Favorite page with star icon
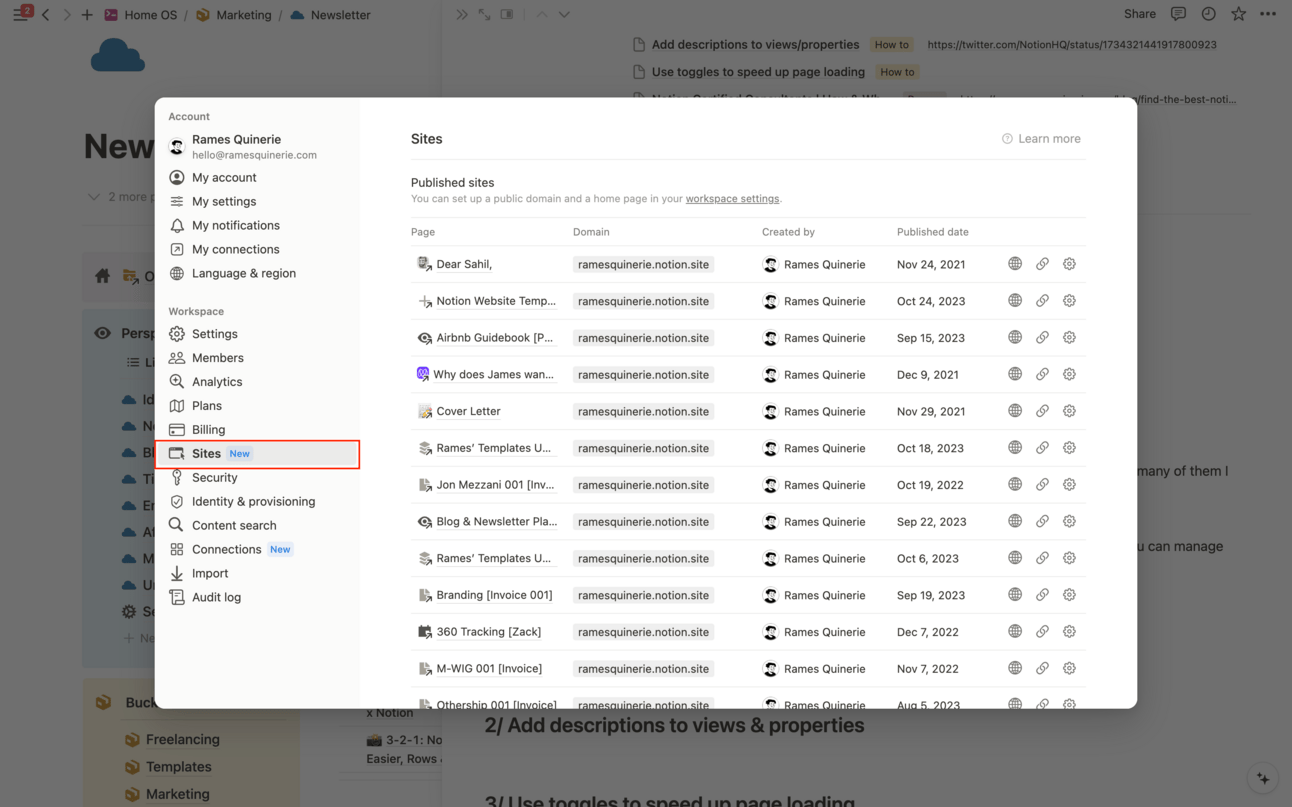 [x=1238, y=14]
